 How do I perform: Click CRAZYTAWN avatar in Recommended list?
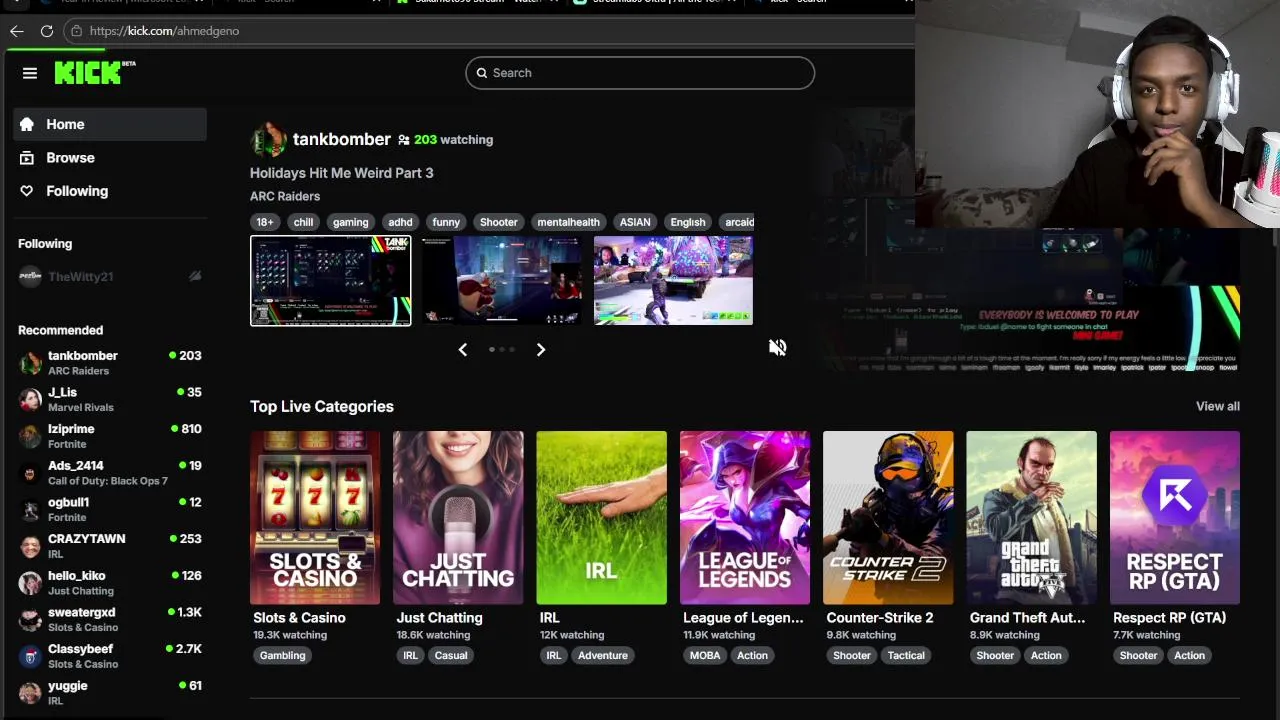[30, 546]
